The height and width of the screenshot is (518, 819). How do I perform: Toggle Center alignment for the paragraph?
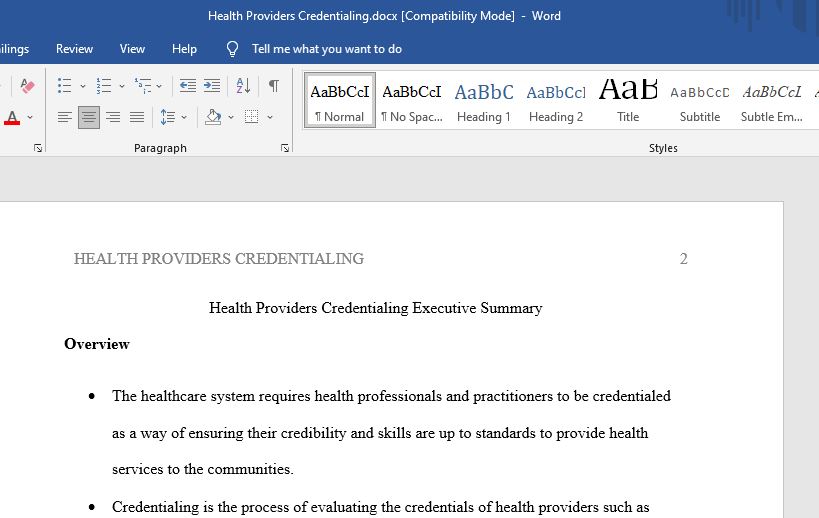89,117
